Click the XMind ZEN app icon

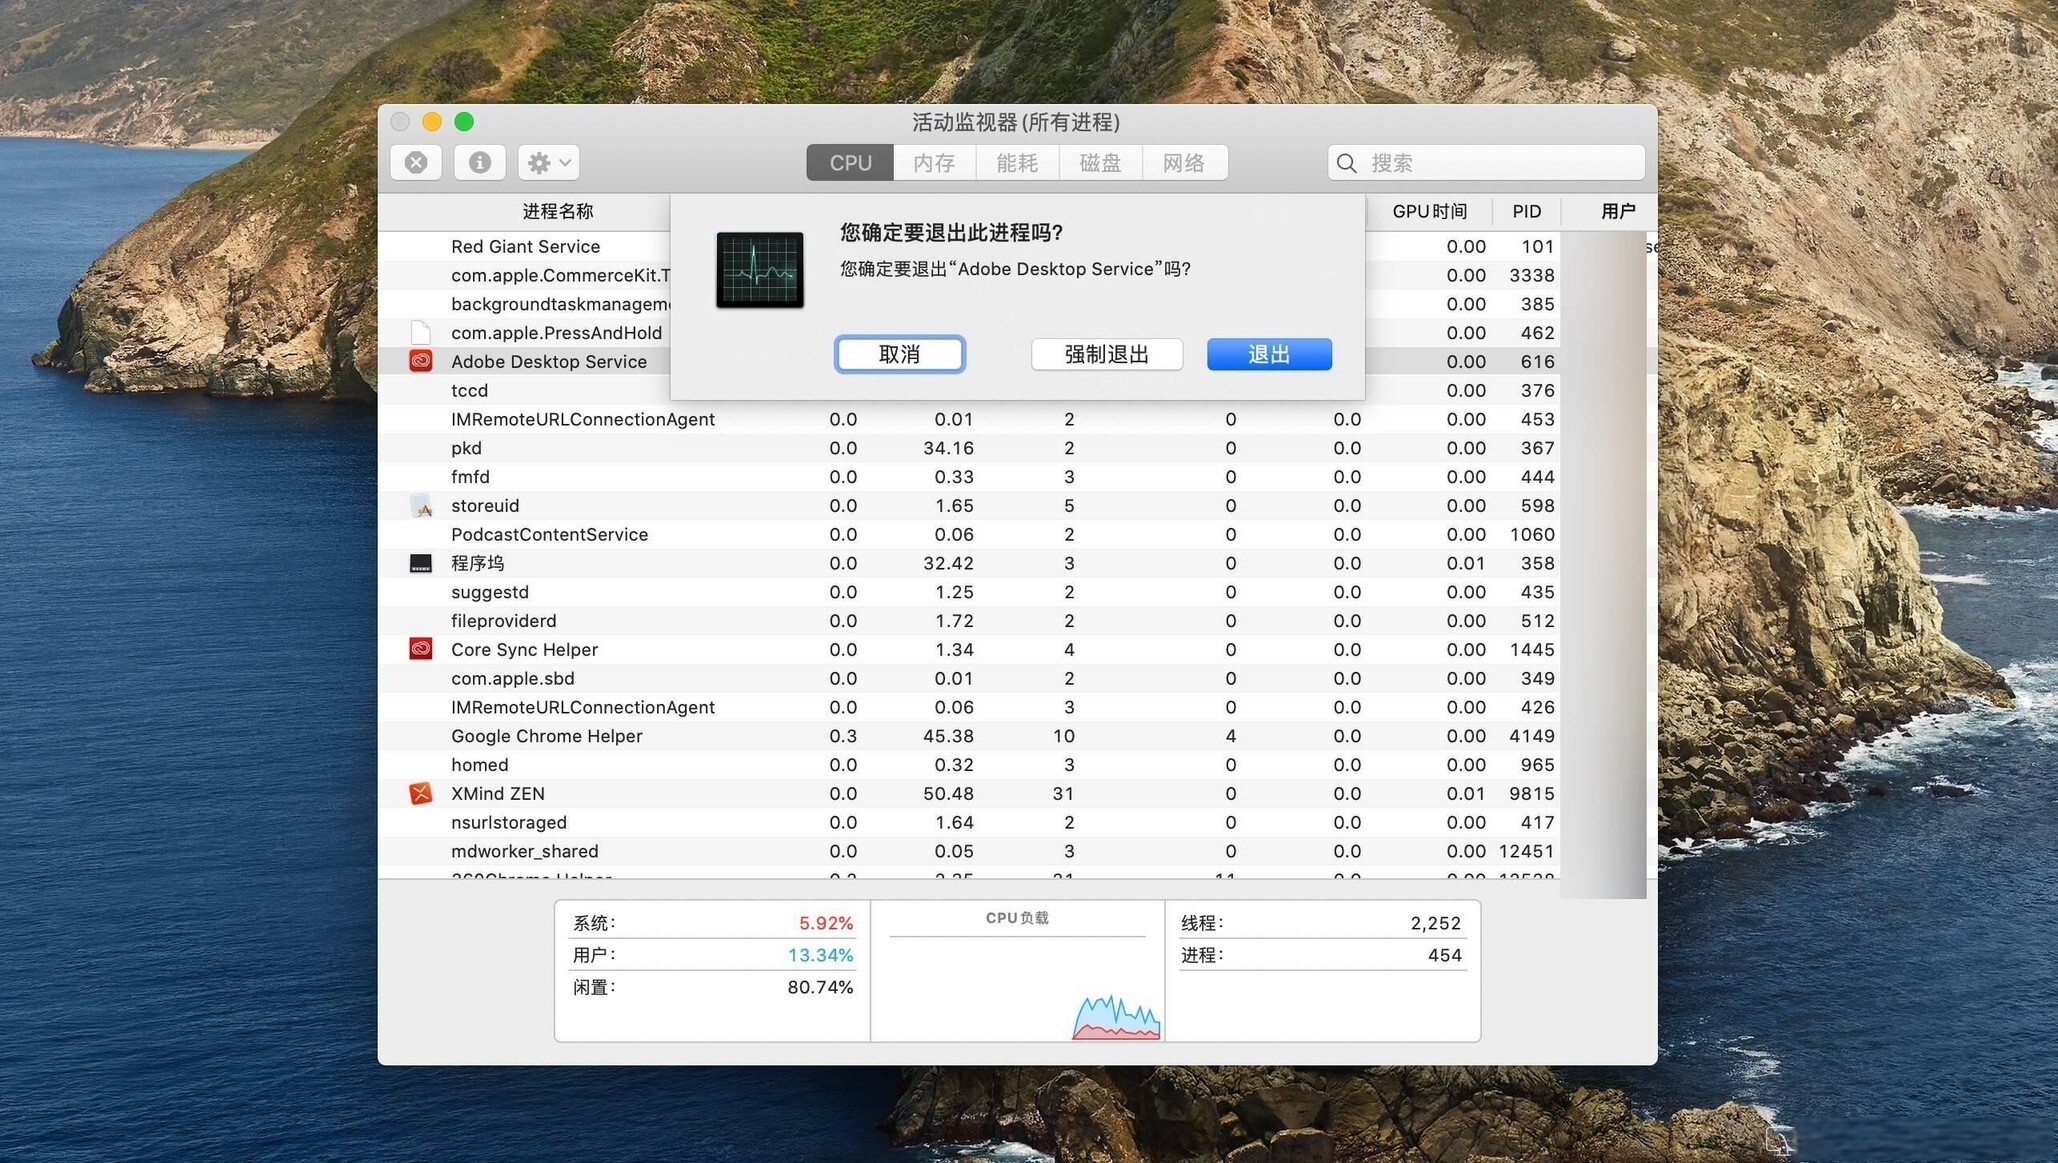pyautogui.click(x=421, y=793)
